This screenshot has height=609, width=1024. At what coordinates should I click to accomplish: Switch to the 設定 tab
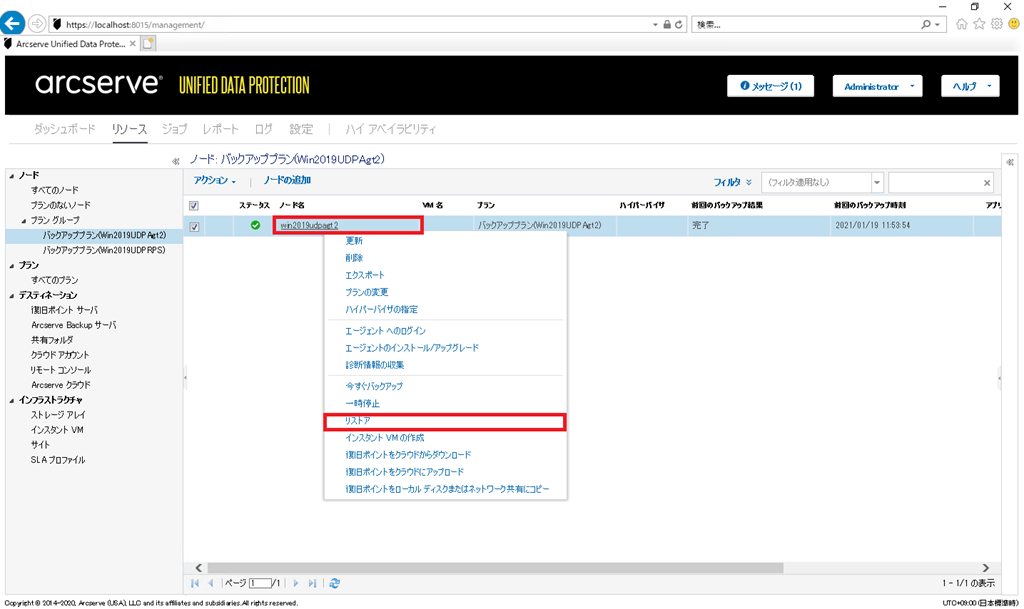(301, 129)
